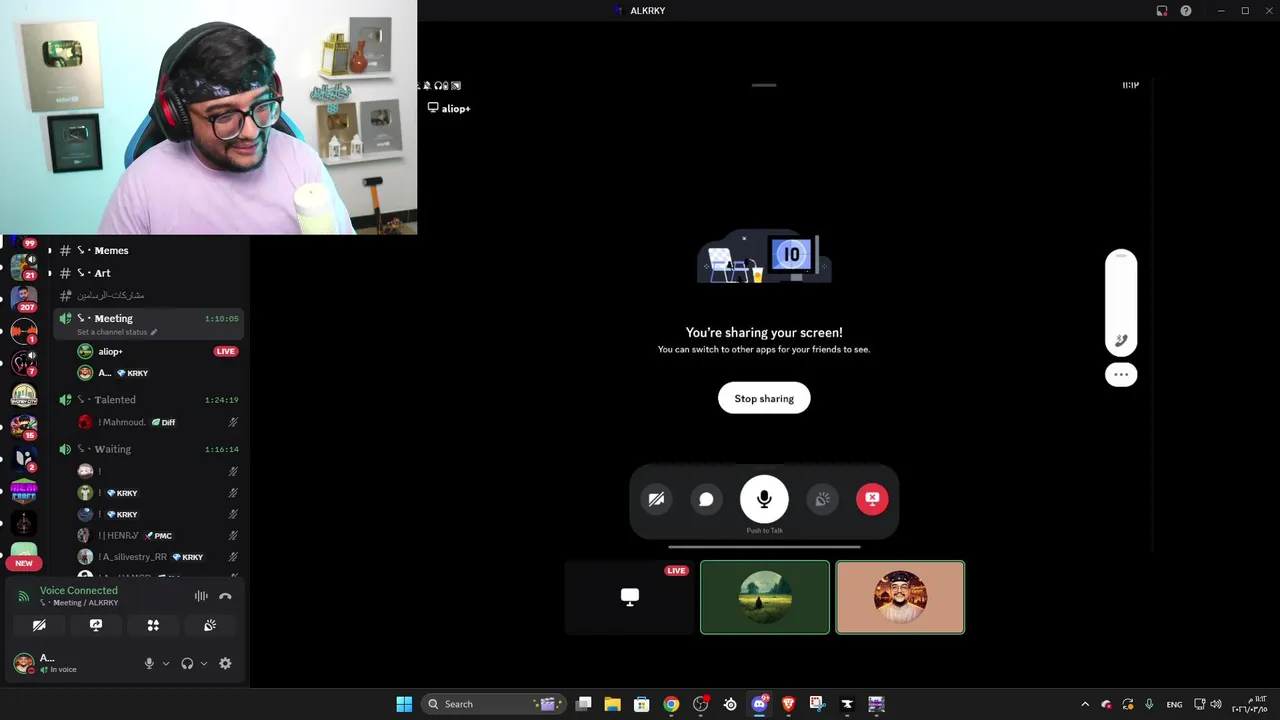Toggle noise suppression waveform icon
Screen dimensions: 1280x720
pyautogui.click(x=201, y=596)
